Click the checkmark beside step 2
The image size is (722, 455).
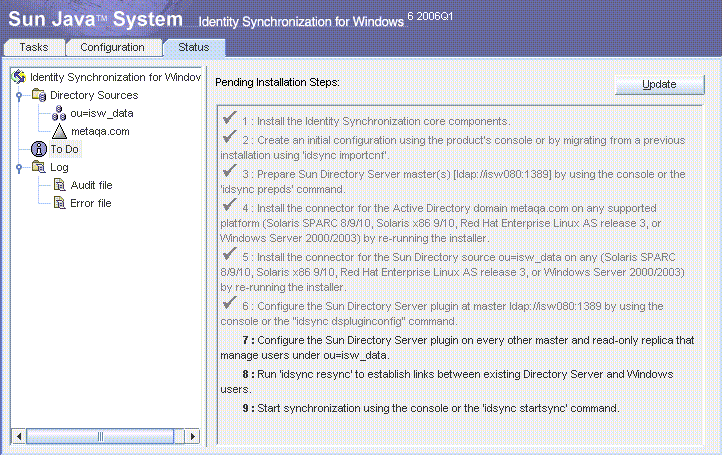(229, 137)
